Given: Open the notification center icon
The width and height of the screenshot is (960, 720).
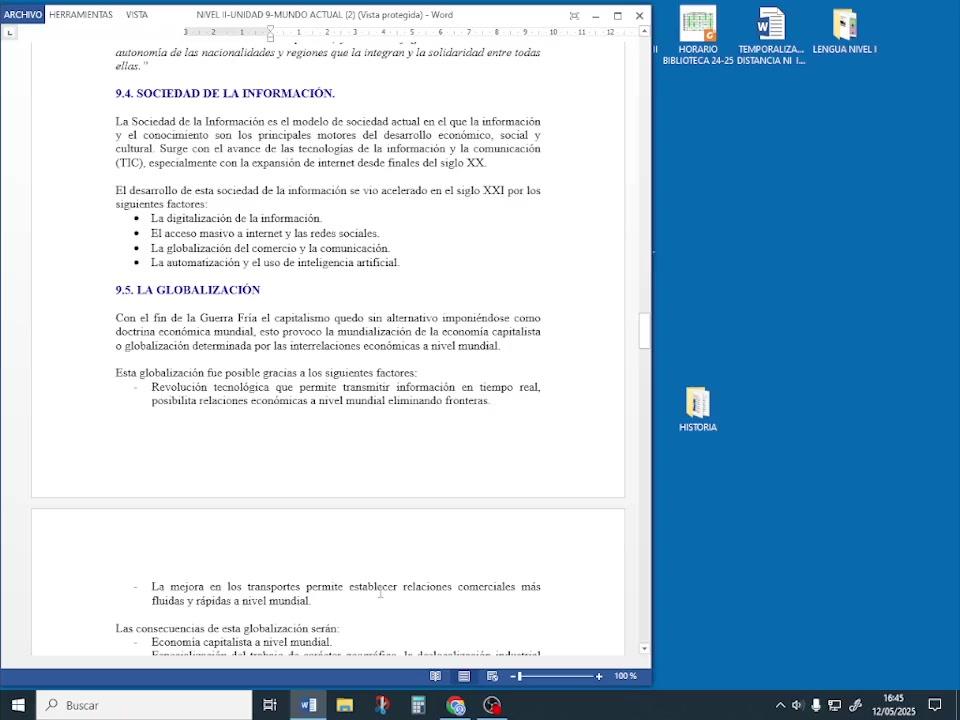Looking at the screenshot, I should point(935,705).
